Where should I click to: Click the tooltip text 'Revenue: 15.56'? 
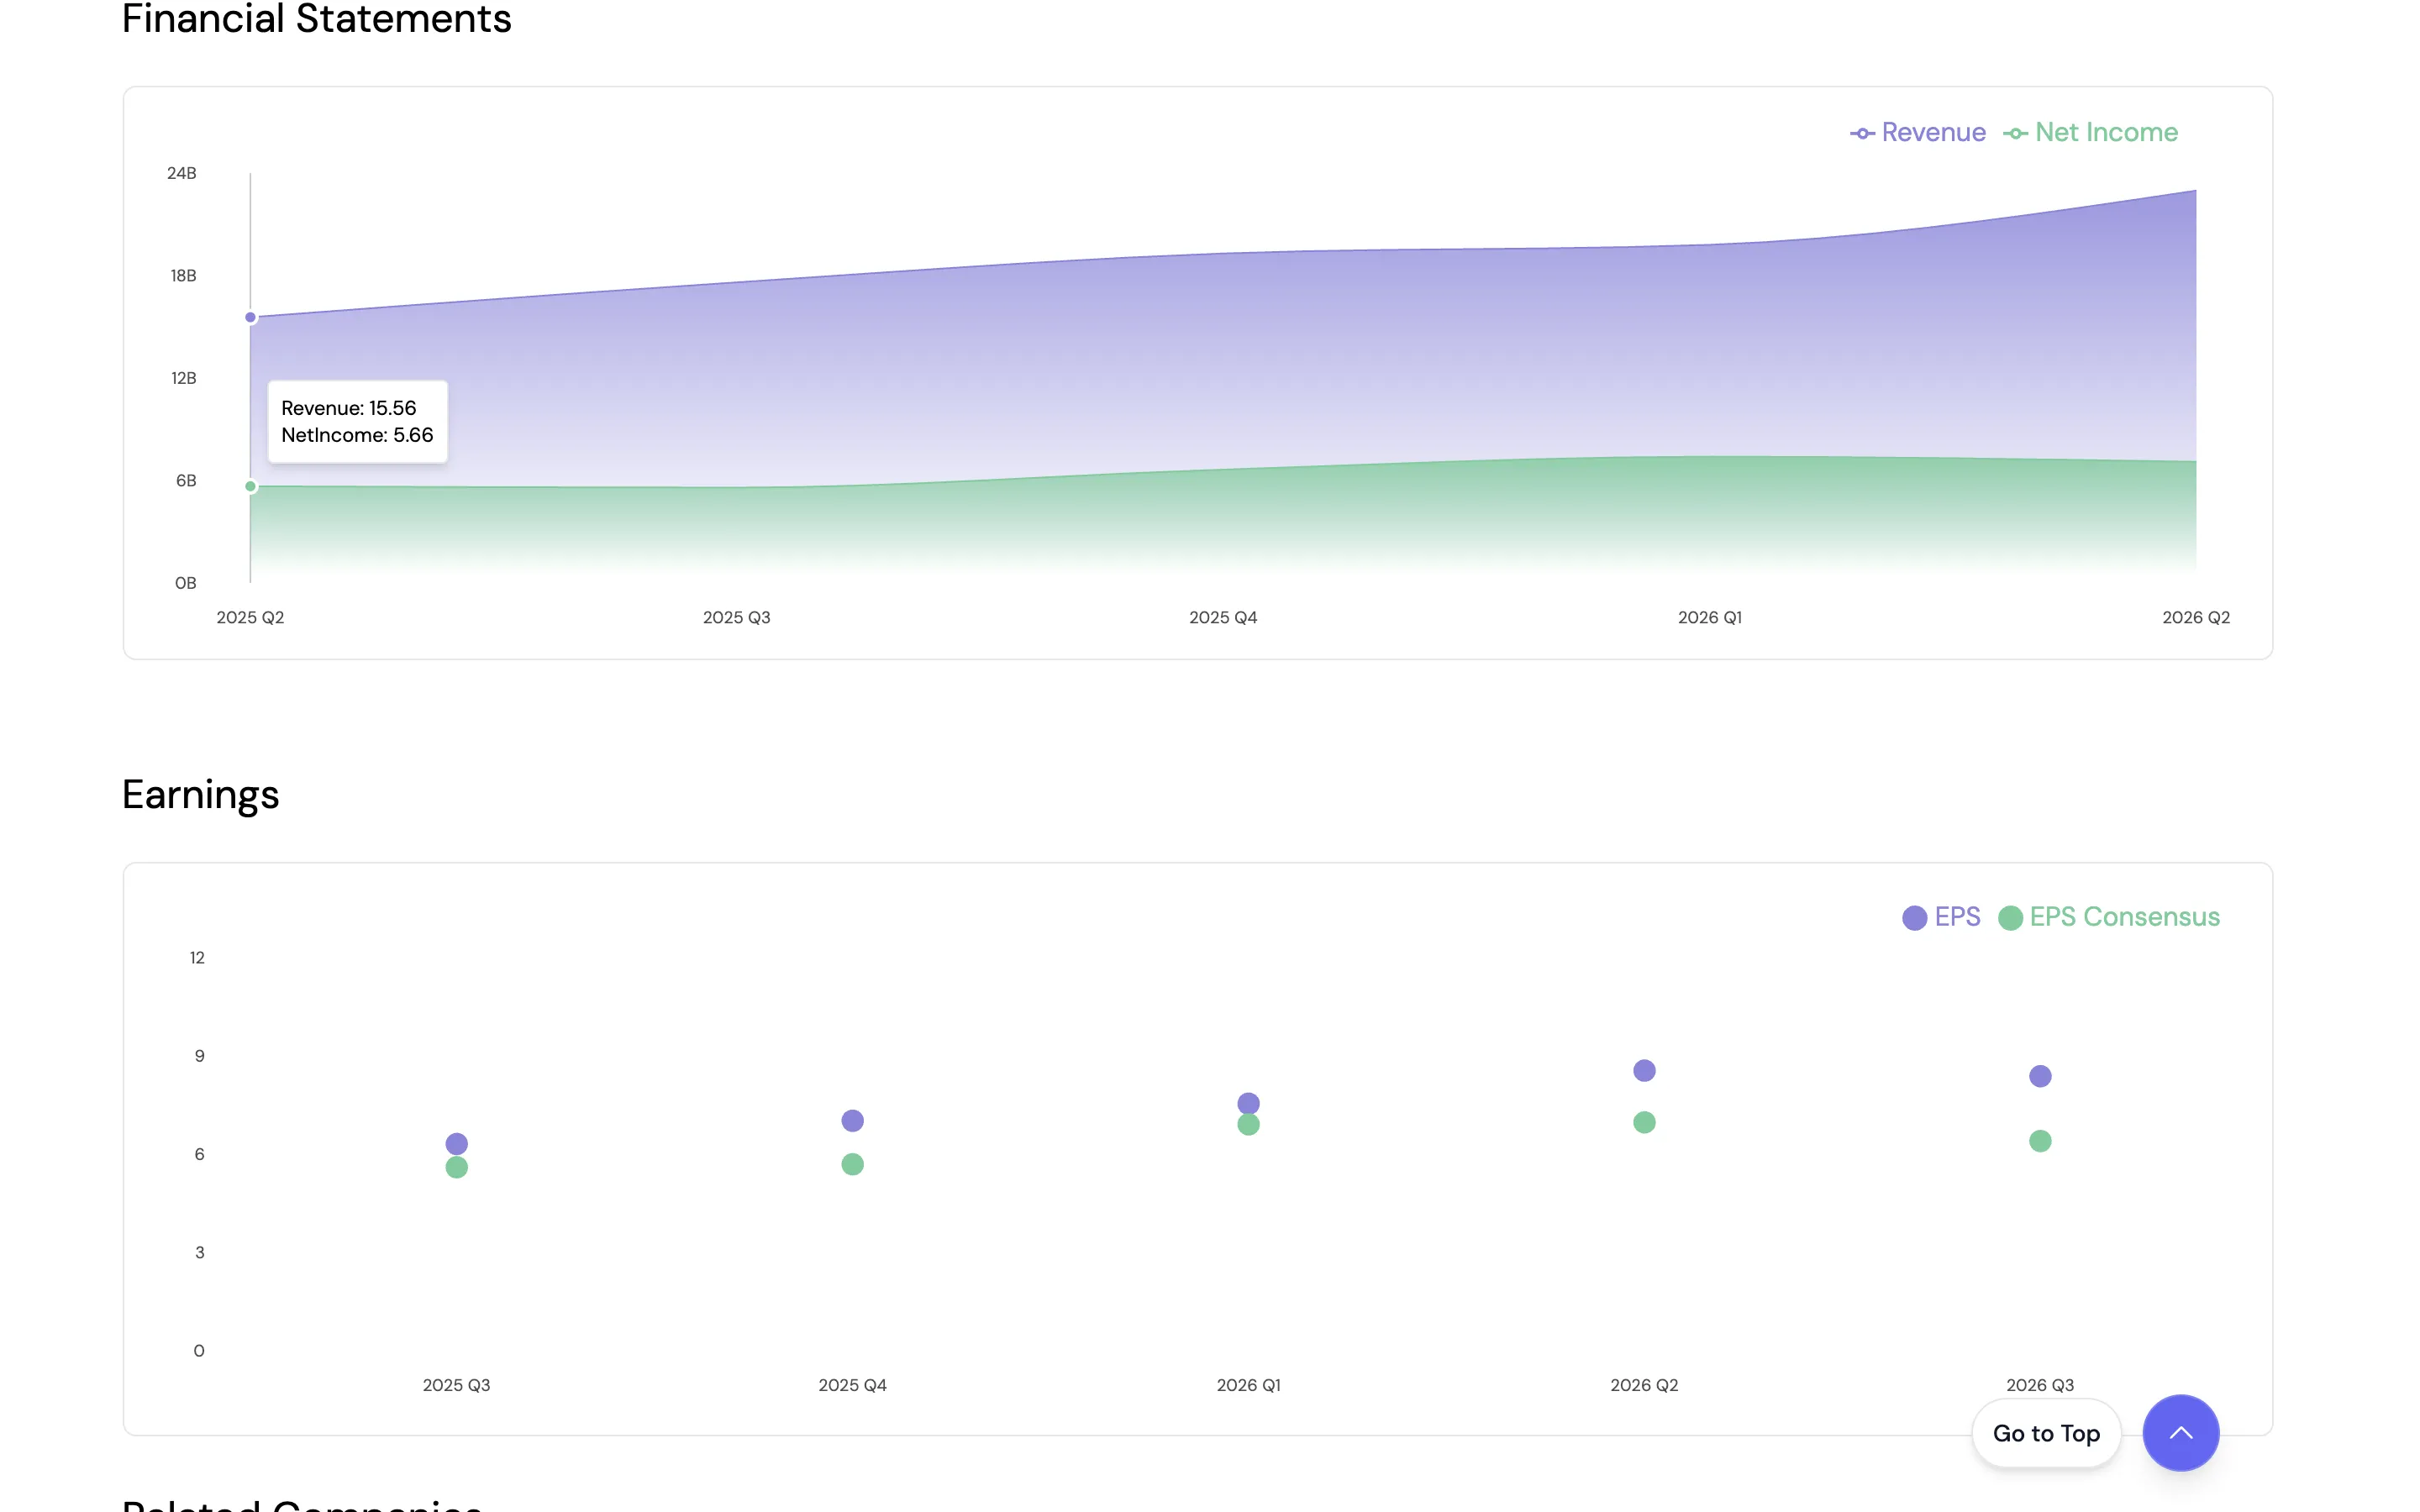[x=348, y=408]
